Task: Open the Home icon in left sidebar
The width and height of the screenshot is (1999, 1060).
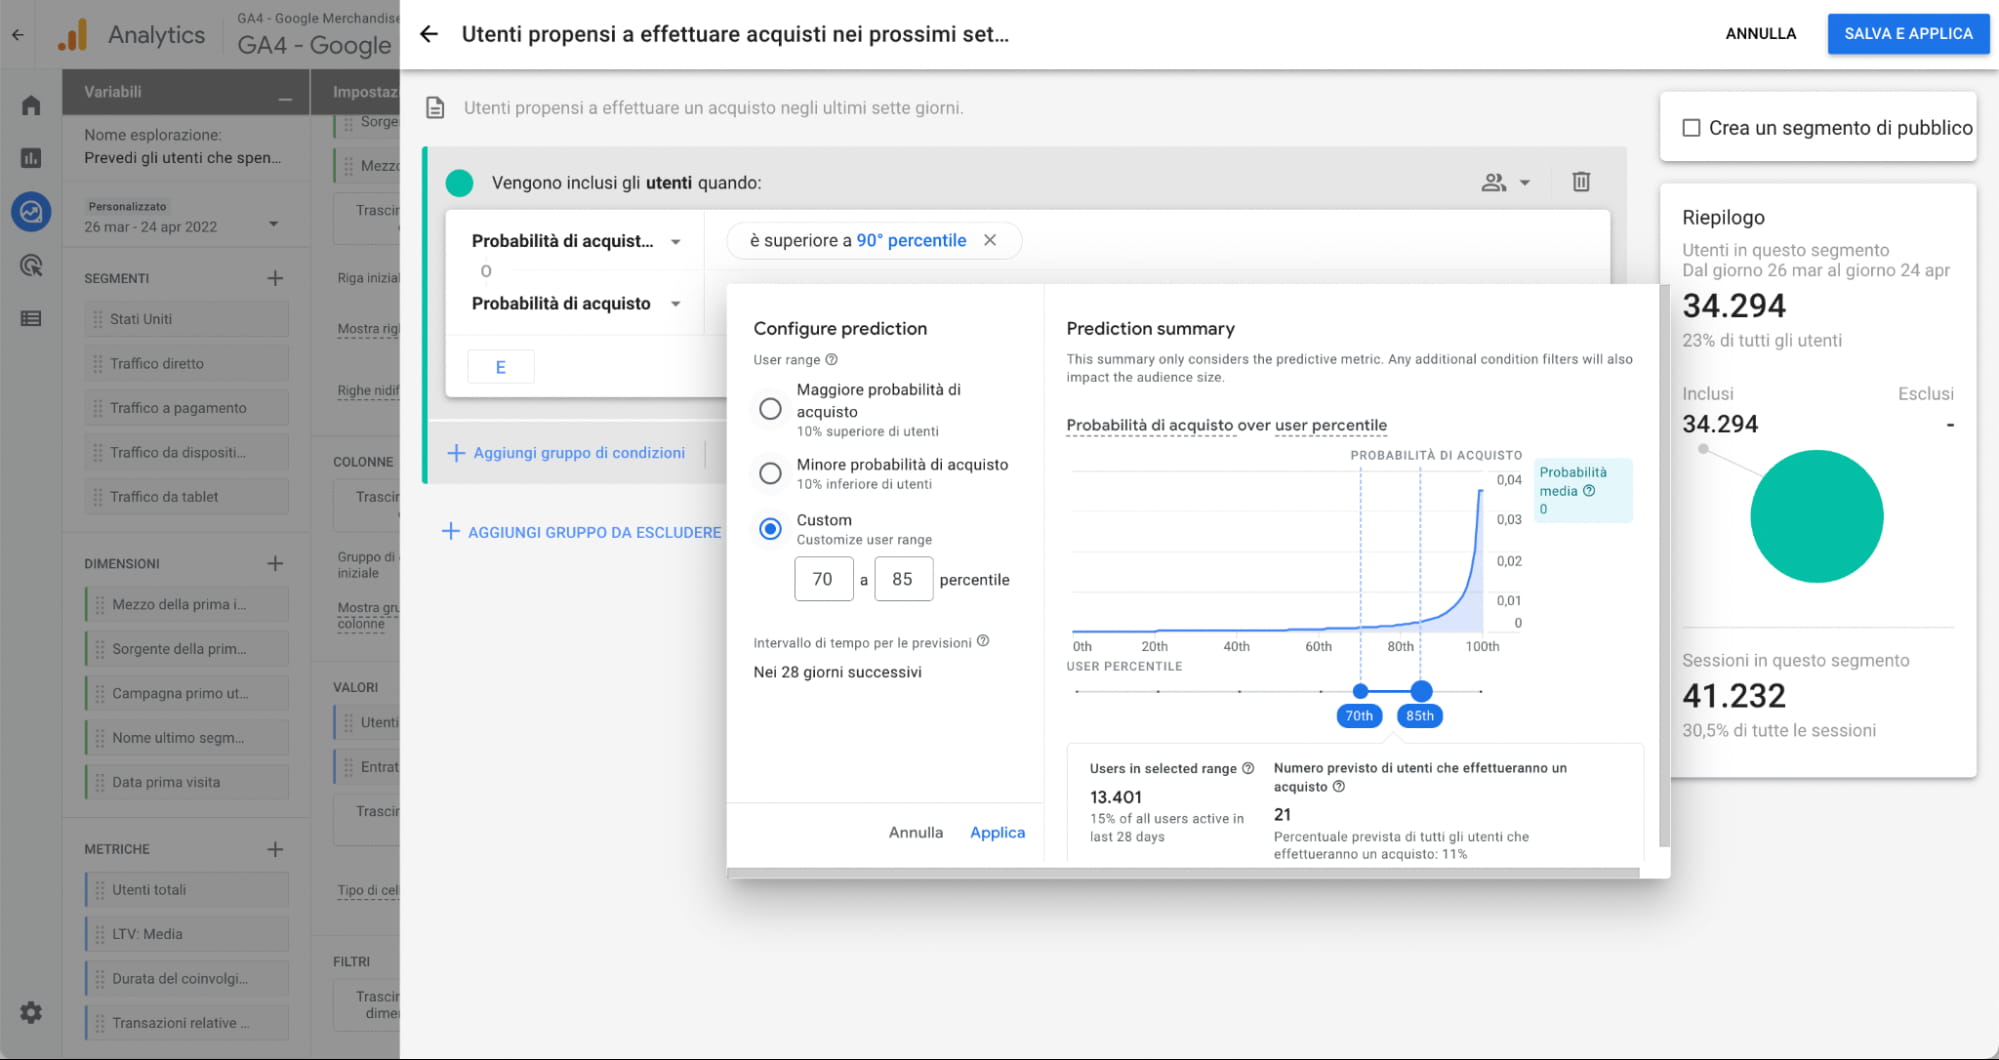Action: point(31,105)
